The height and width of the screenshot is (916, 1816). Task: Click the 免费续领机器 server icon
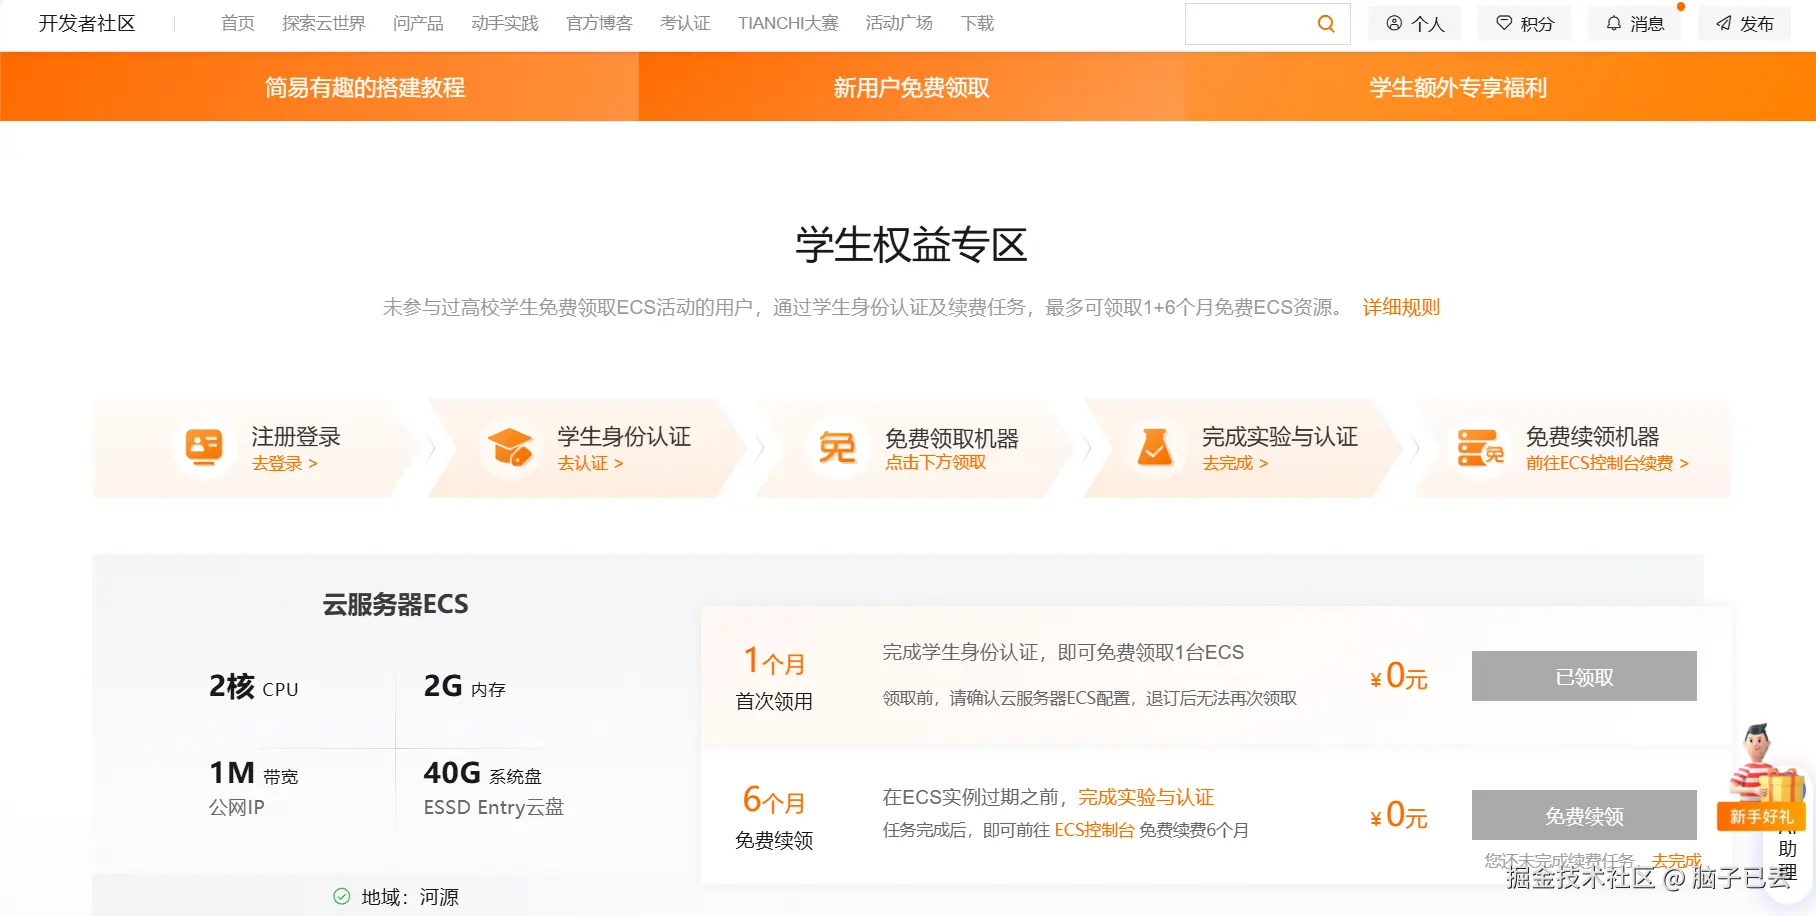pyautogui.click(x=1480, y=447)
